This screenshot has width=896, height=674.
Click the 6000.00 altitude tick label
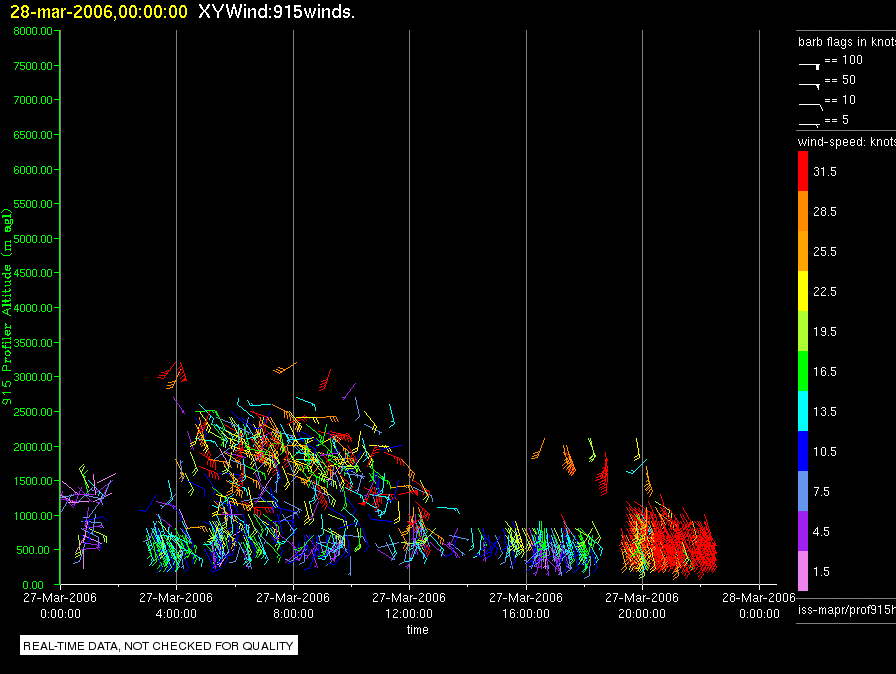[x=33, y=170]
